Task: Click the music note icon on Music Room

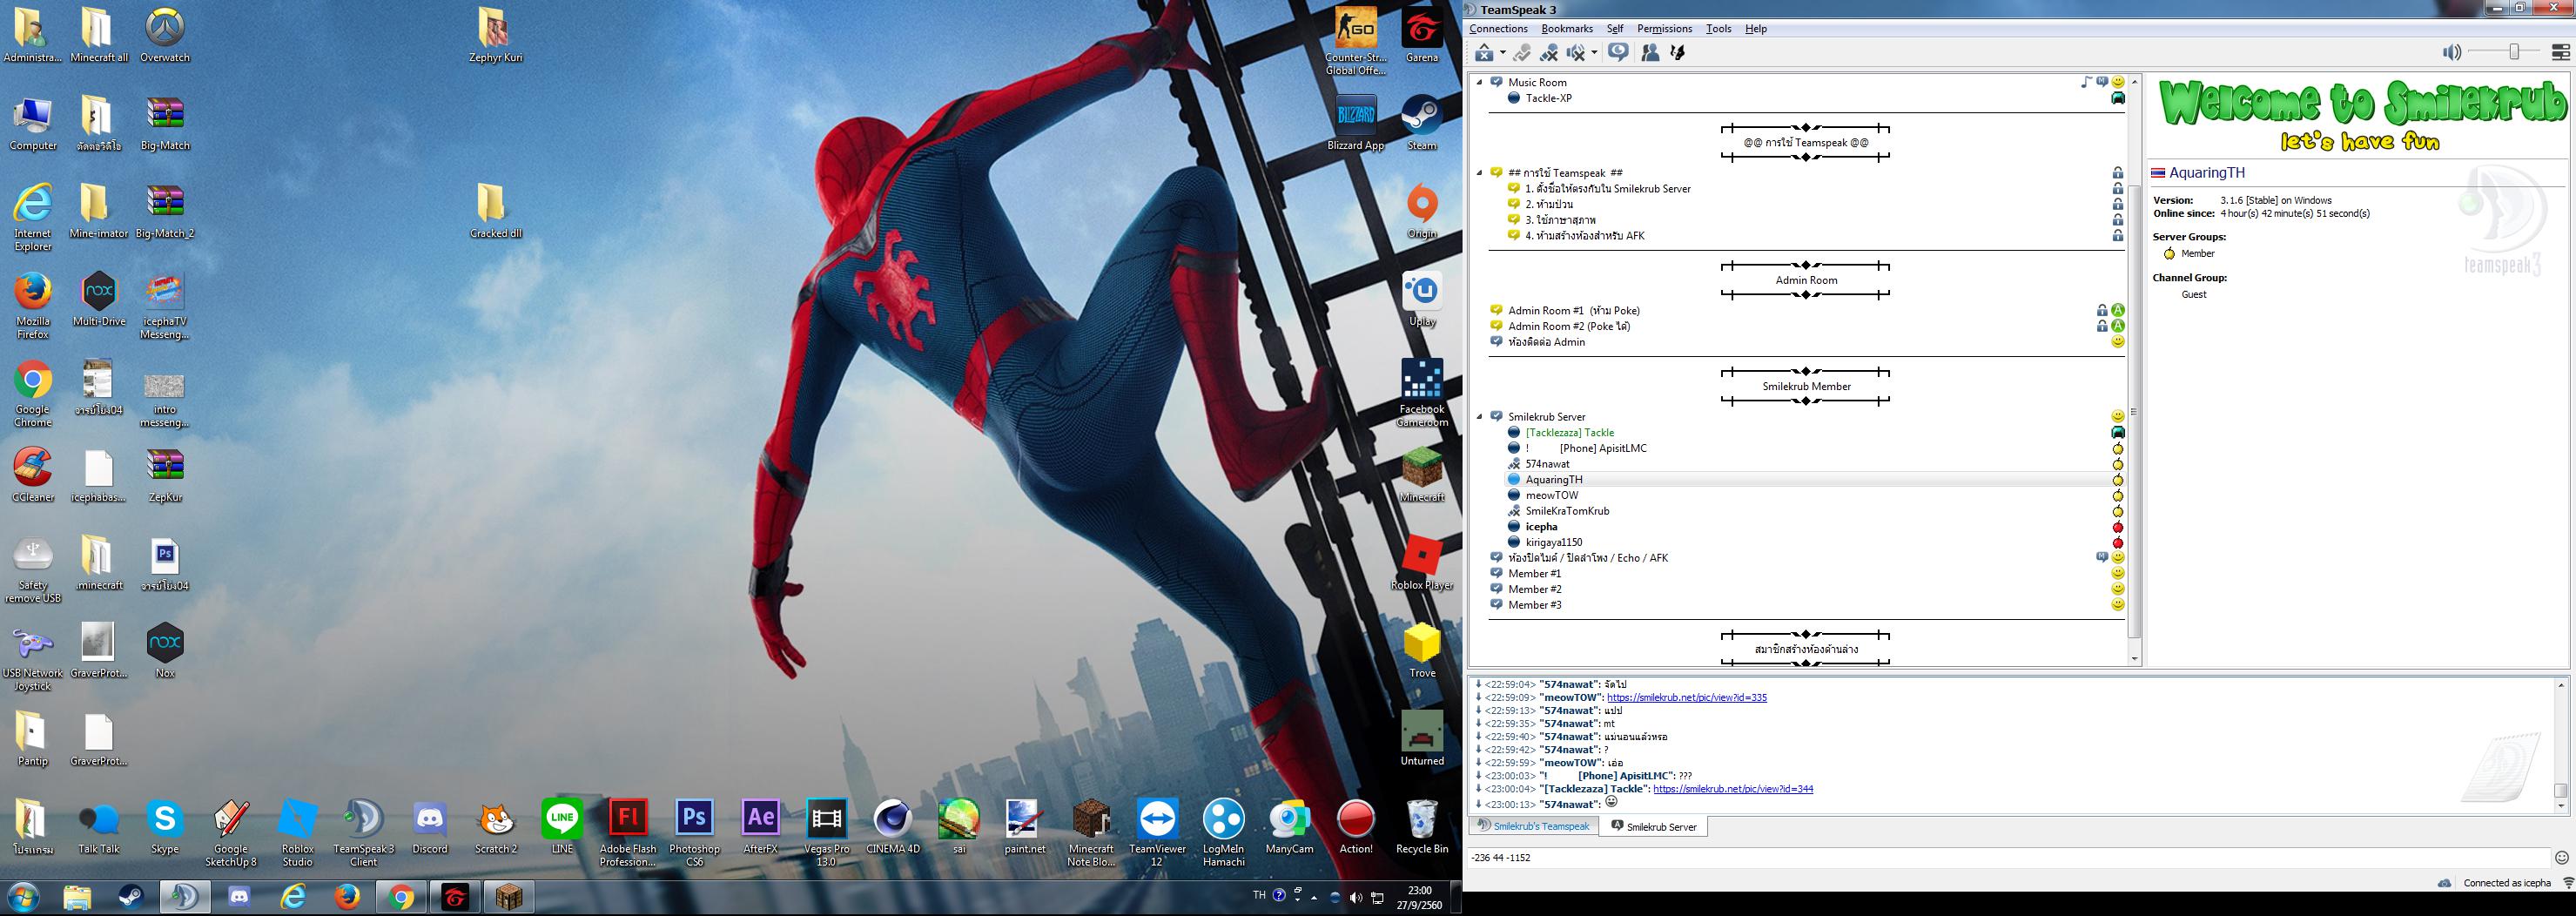Action: coord(2085,82)
